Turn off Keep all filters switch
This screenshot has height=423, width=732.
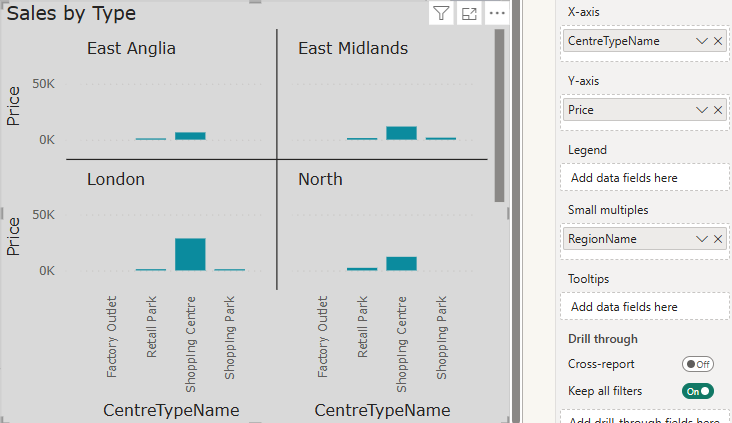point(697,391)
